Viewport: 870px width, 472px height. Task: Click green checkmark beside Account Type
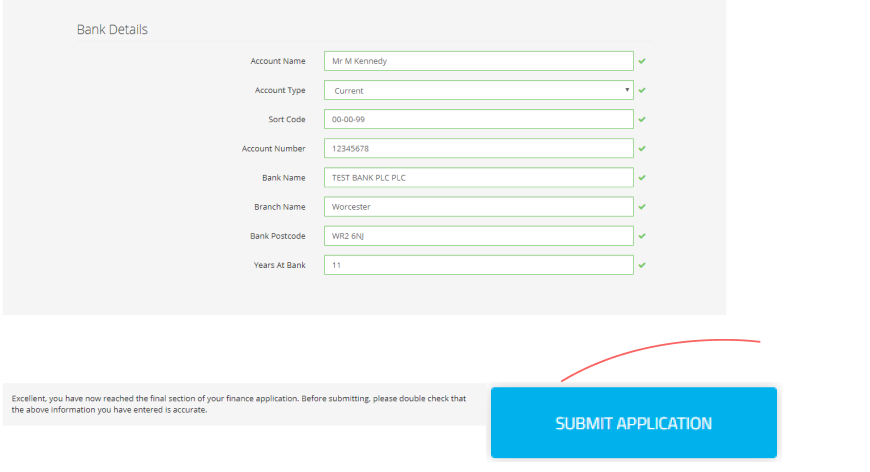pos(642,90)
